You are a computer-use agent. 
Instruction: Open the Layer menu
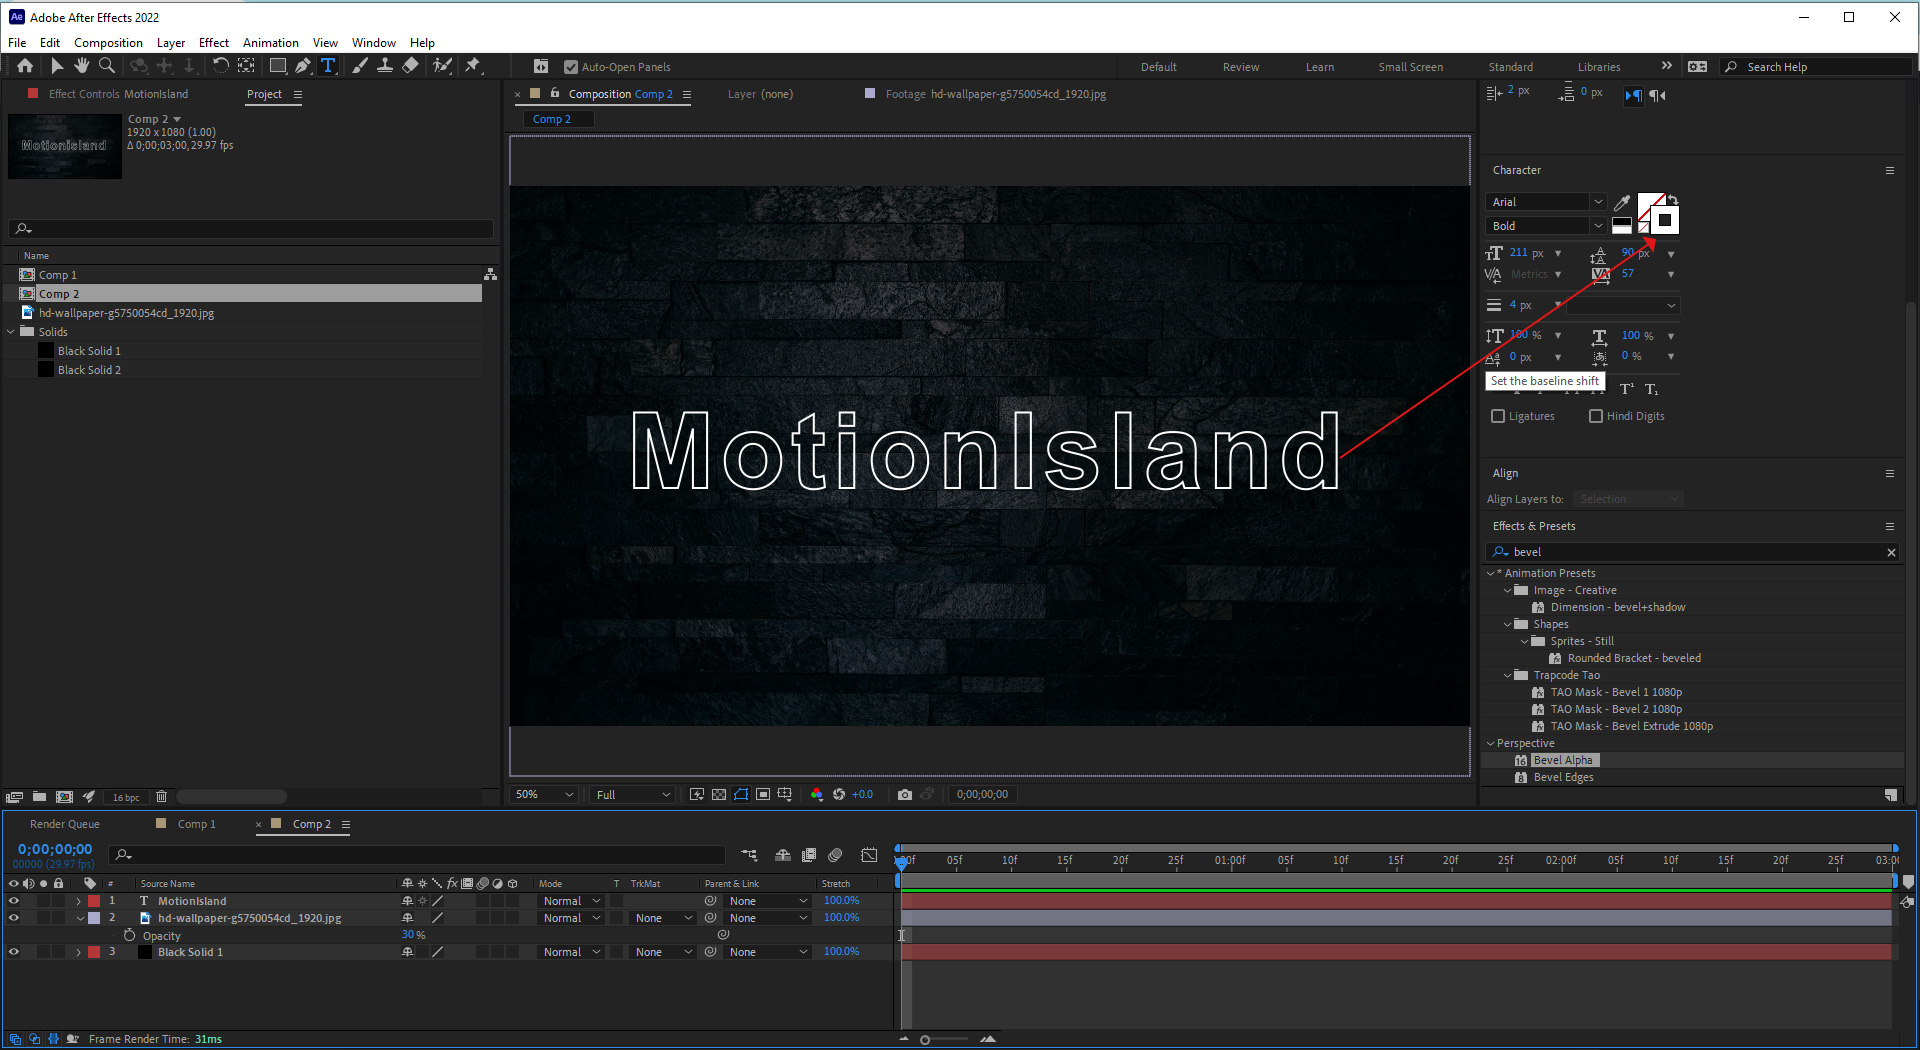(x=171, y=43)
